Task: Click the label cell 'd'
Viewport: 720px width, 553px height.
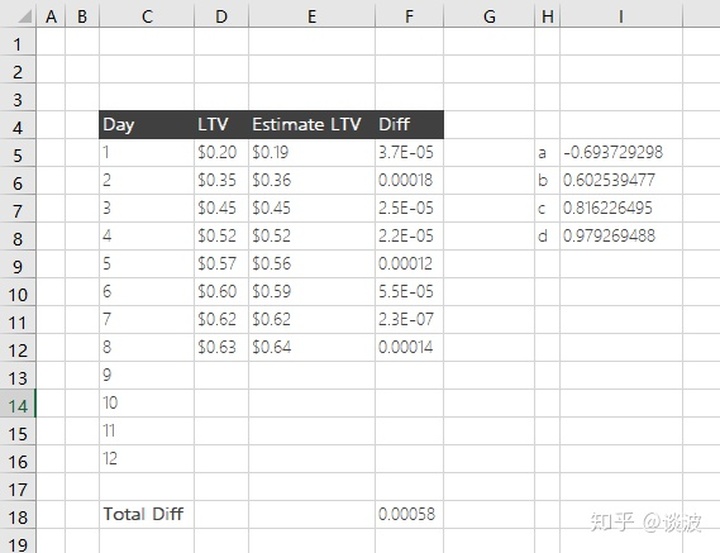Action: (547, 236)
